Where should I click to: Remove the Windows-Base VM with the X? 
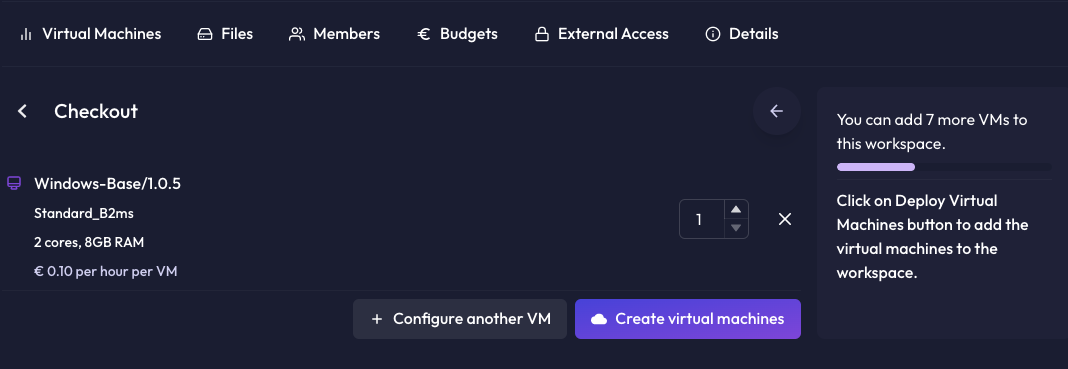[x=785, y=219]
